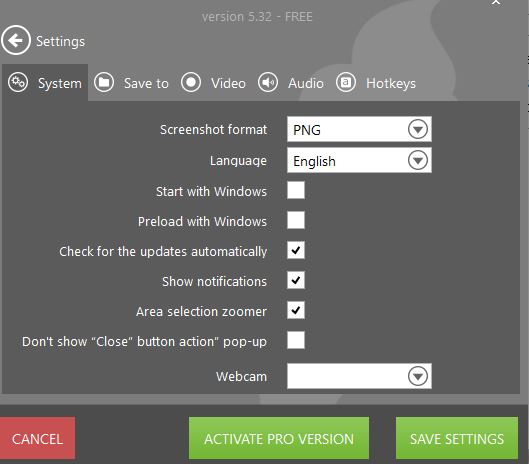Screen dimensions: 529x464
Task: Click the Save to folder icon
Action: click(104, 82)
